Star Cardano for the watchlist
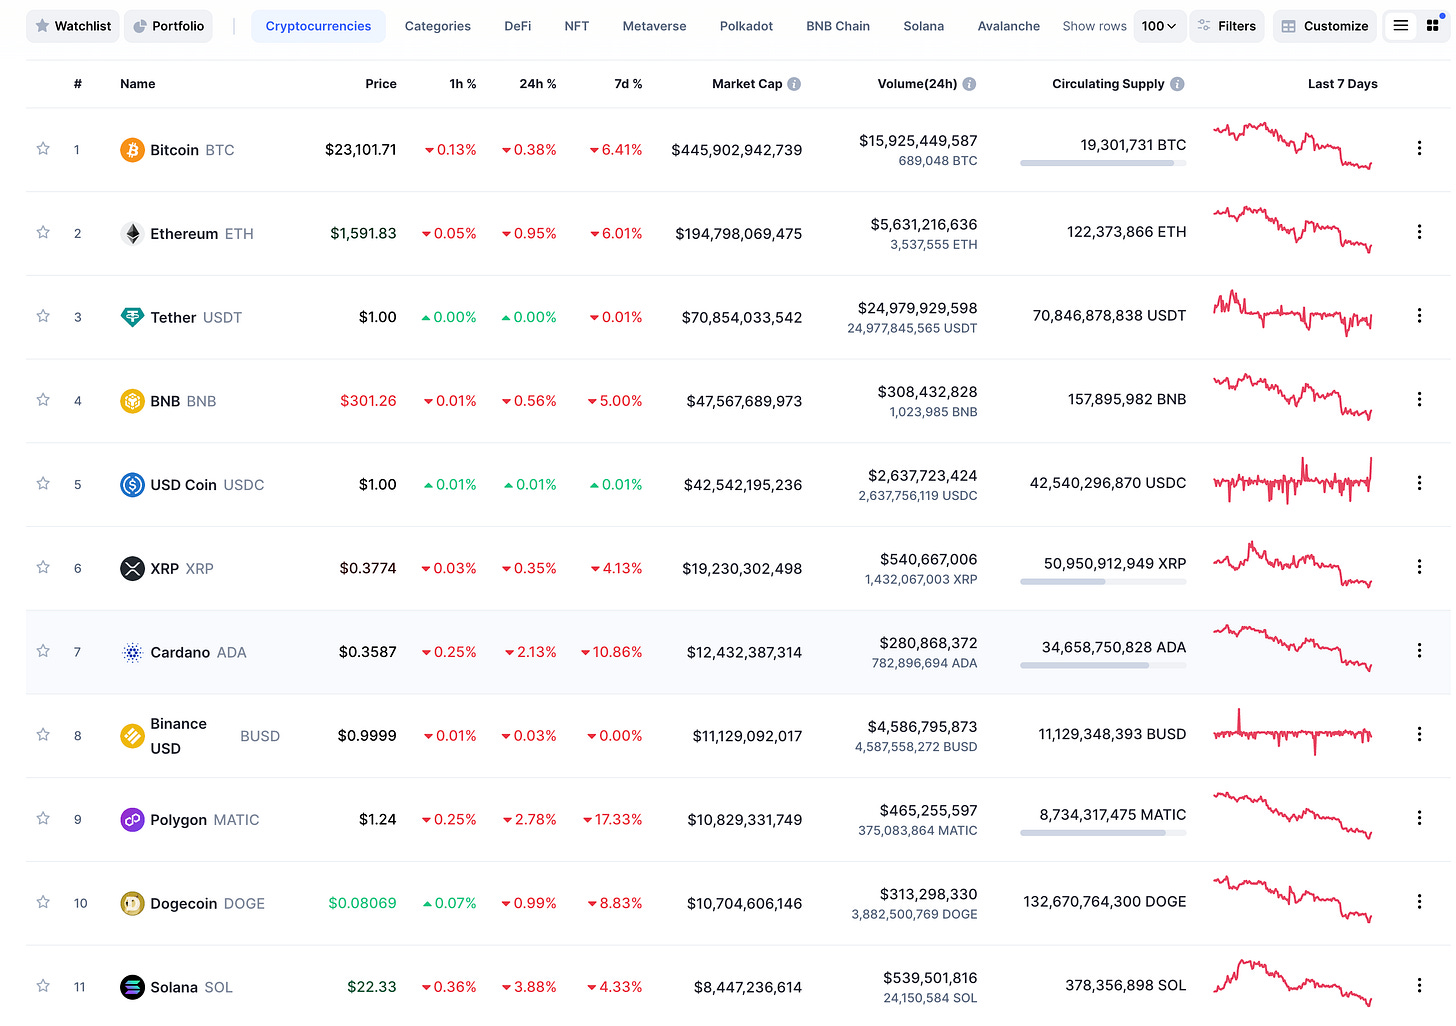1456x1026 pixels. 43,651
